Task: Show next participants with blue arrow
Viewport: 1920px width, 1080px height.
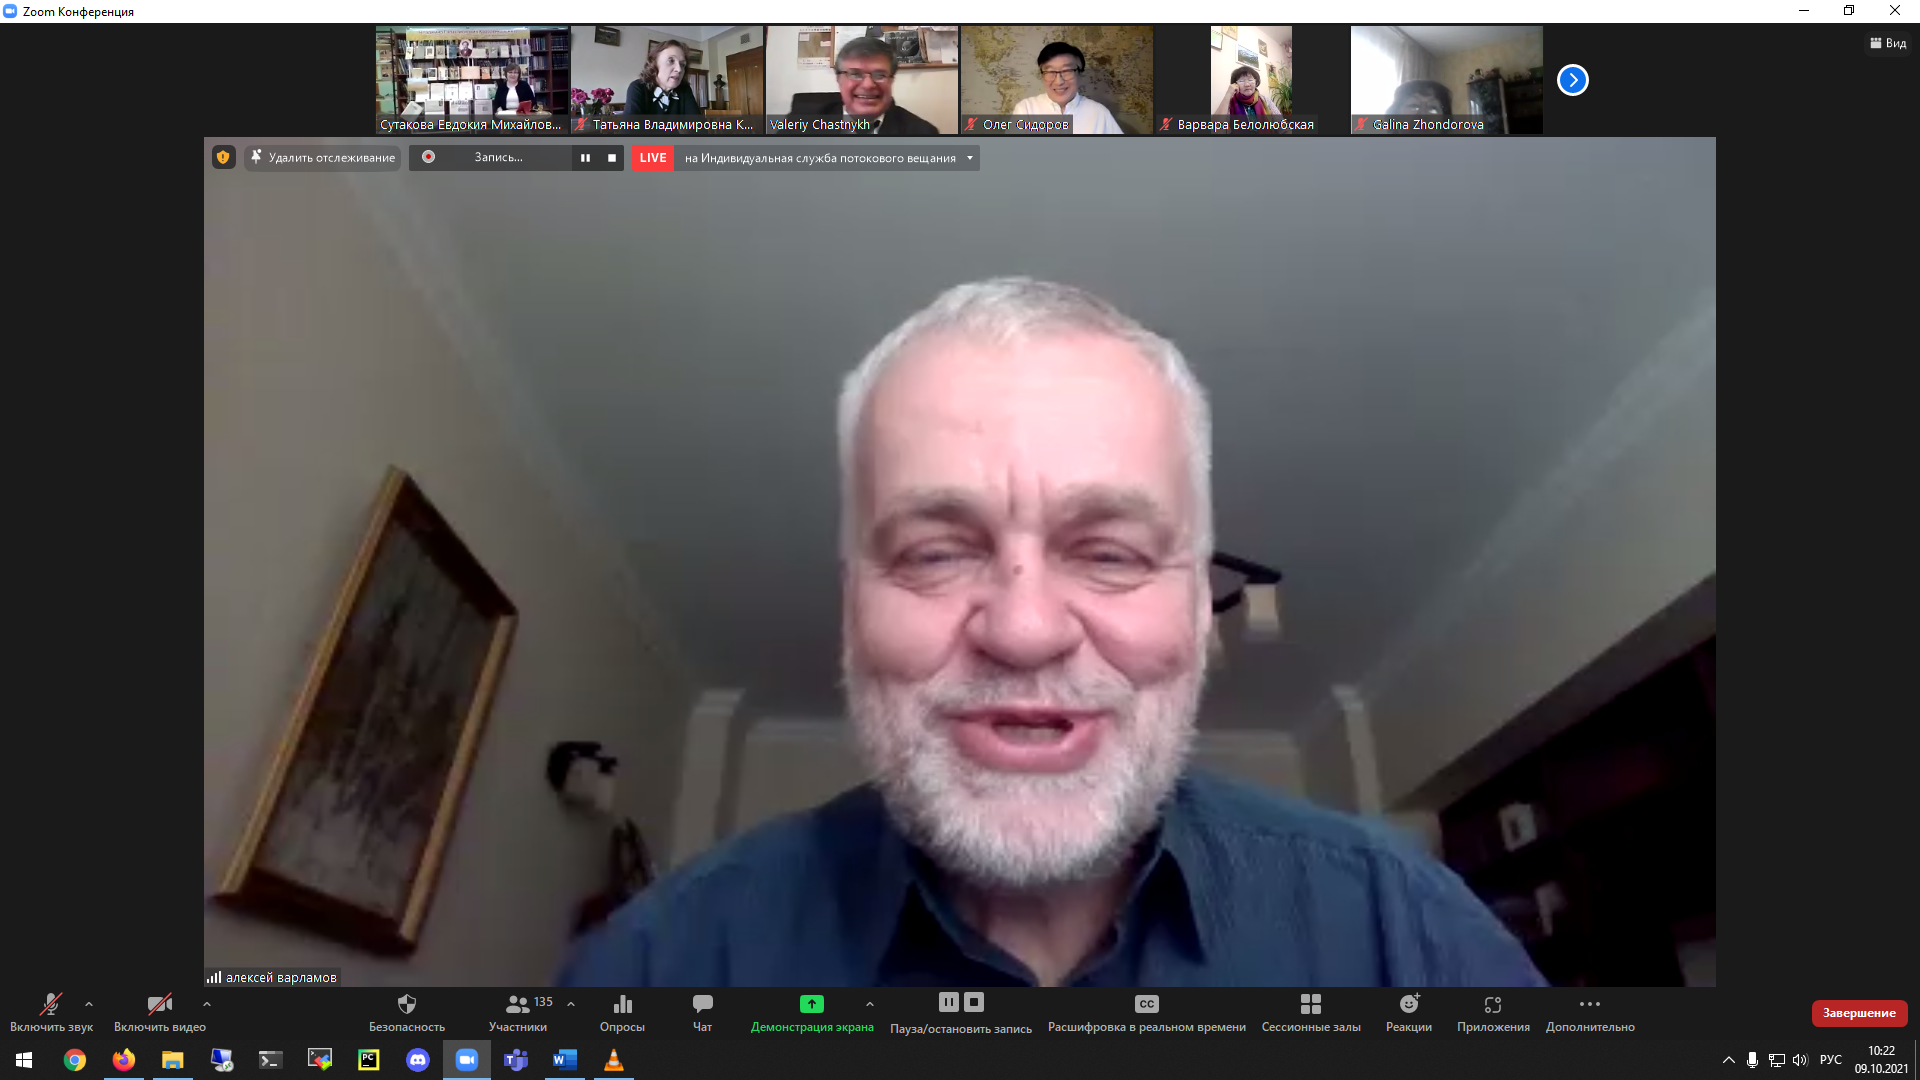Action: pos(1573,80)
